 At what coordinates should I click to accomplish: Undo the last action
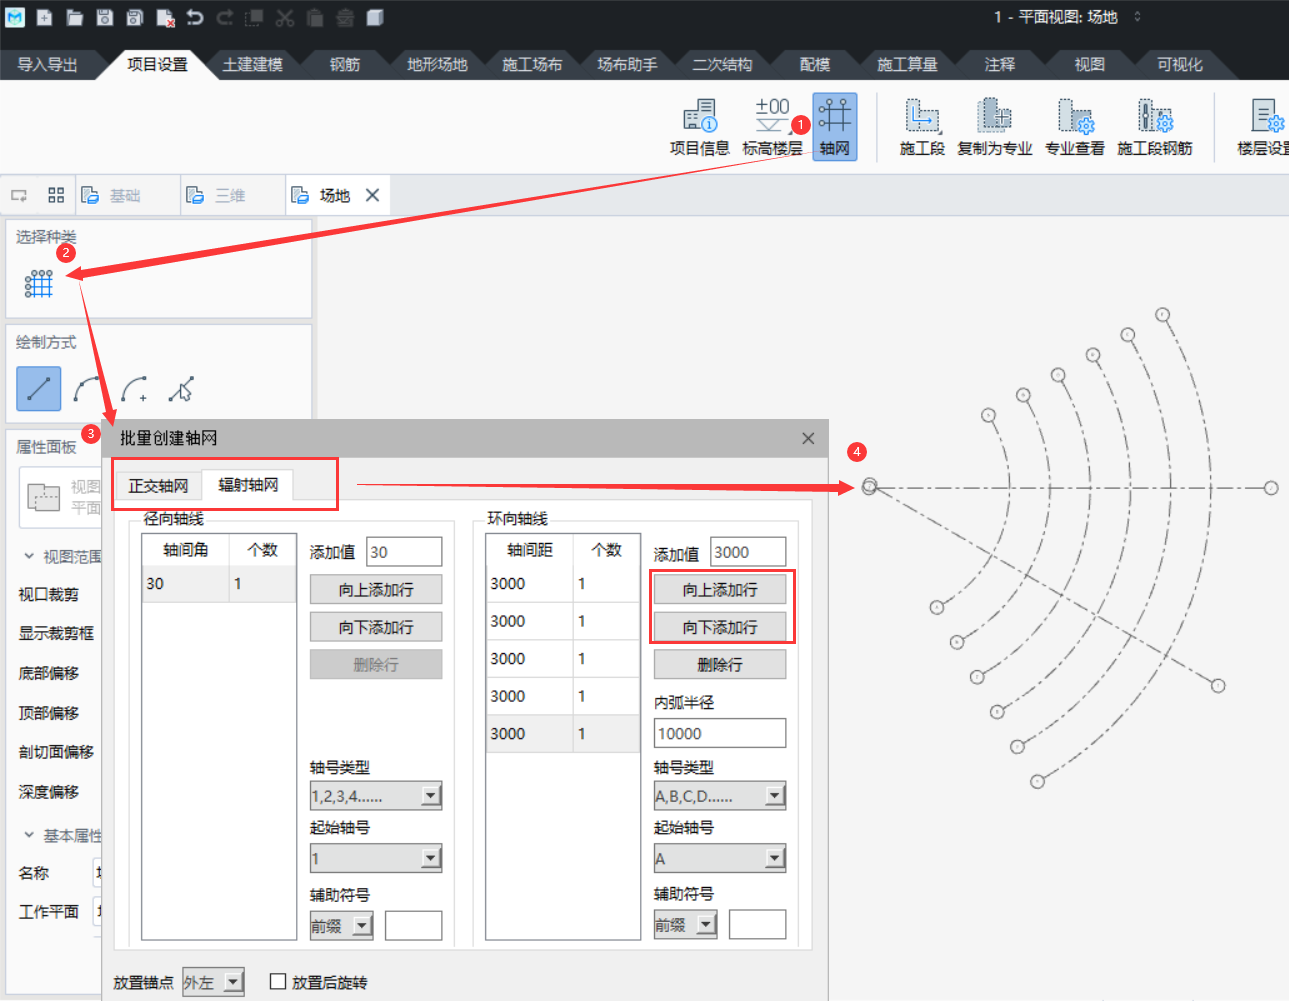coord(195,17)
